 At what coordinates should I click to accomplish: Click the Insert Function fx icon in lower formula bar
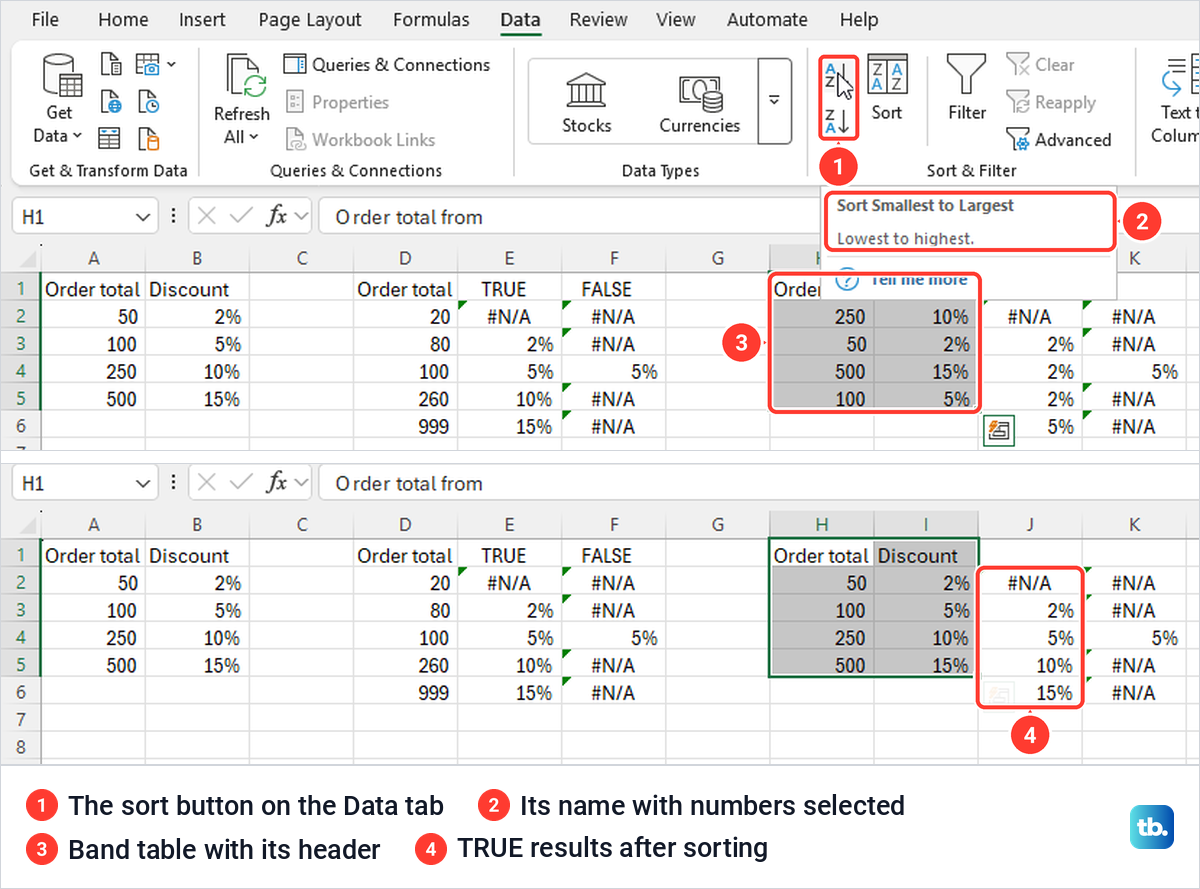(277, 483)
